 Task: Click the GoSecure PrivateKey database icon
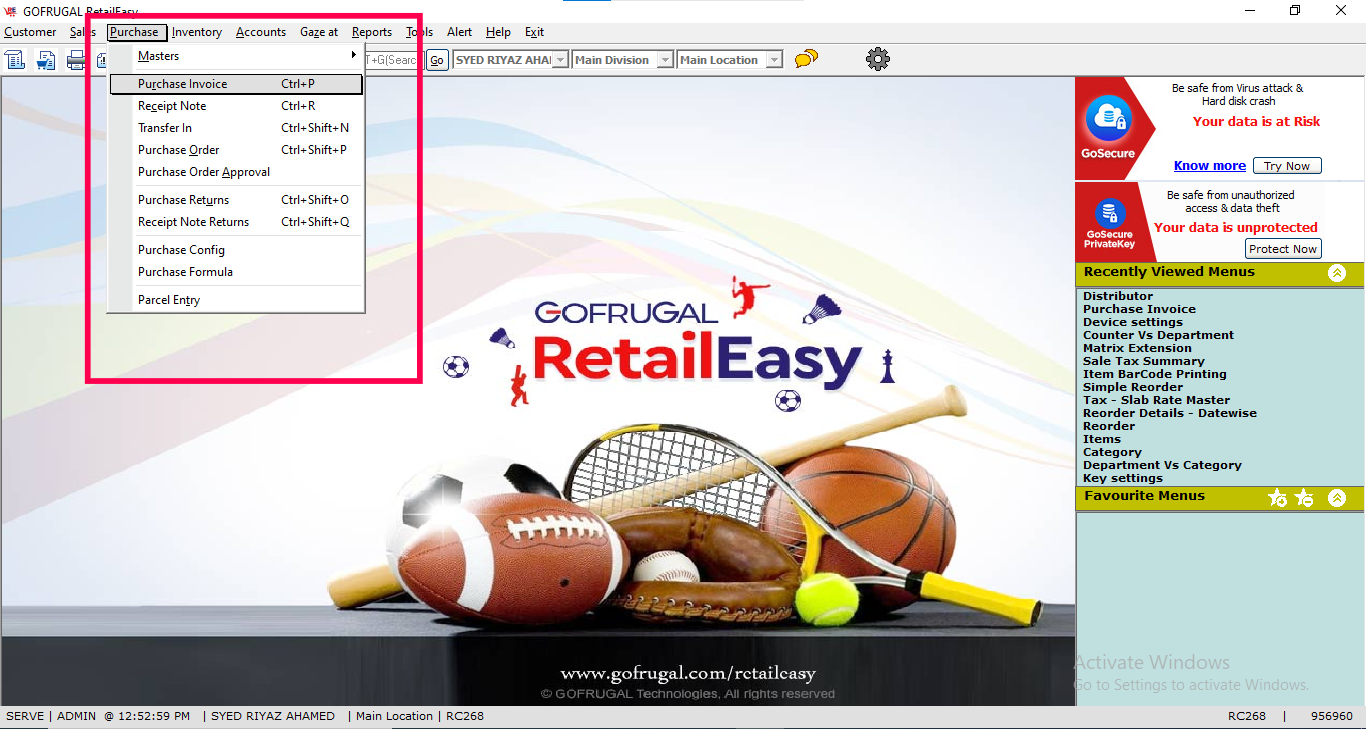coord(1108,213)
